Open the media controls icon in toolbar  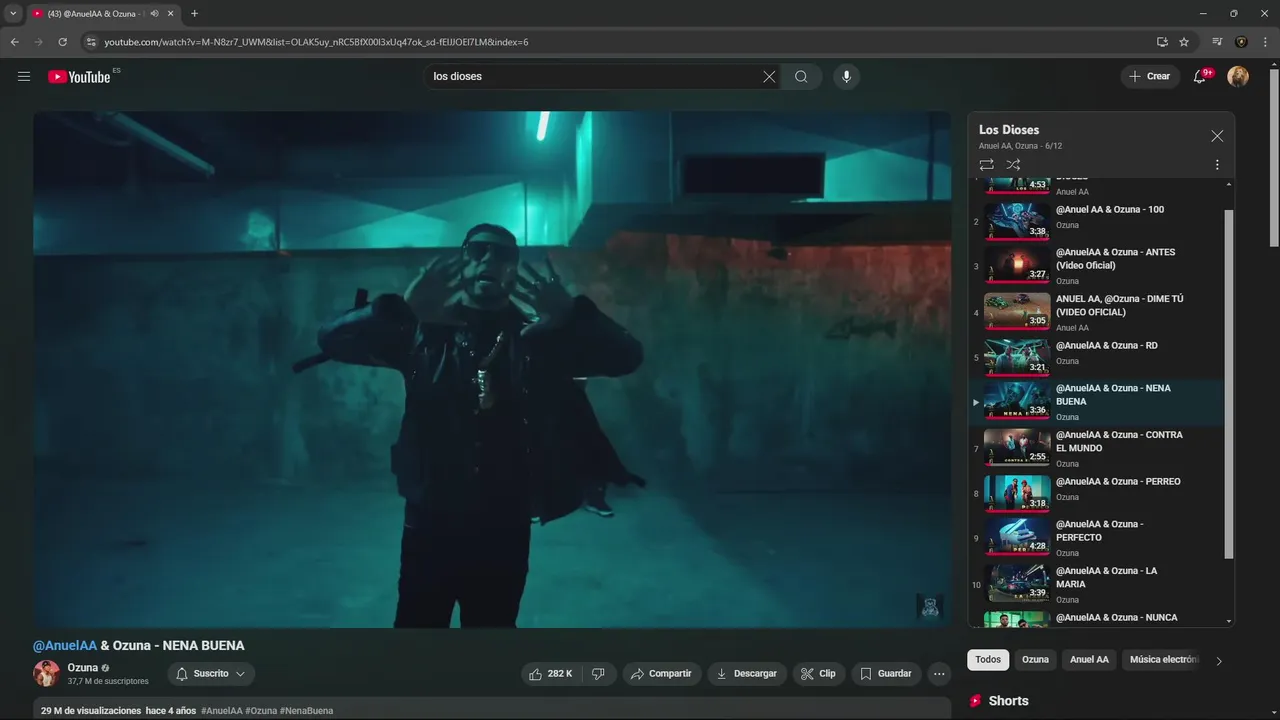pos(1217,42)
